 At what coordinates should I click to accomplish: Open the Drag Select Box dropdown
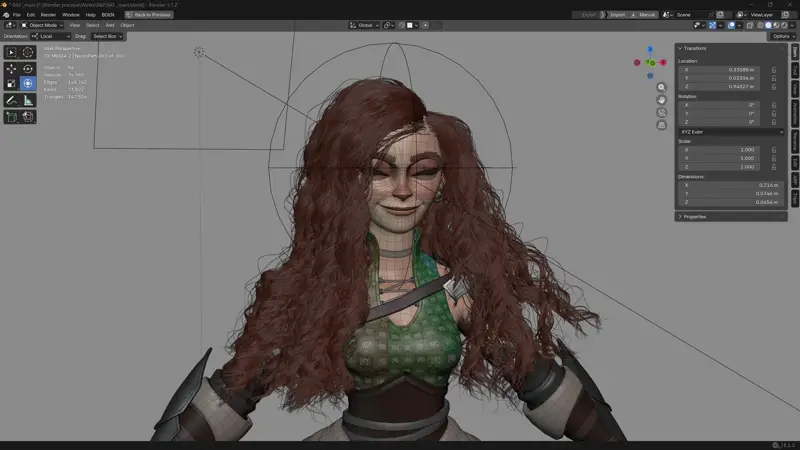pyautogui.click(x=107, y=36)
